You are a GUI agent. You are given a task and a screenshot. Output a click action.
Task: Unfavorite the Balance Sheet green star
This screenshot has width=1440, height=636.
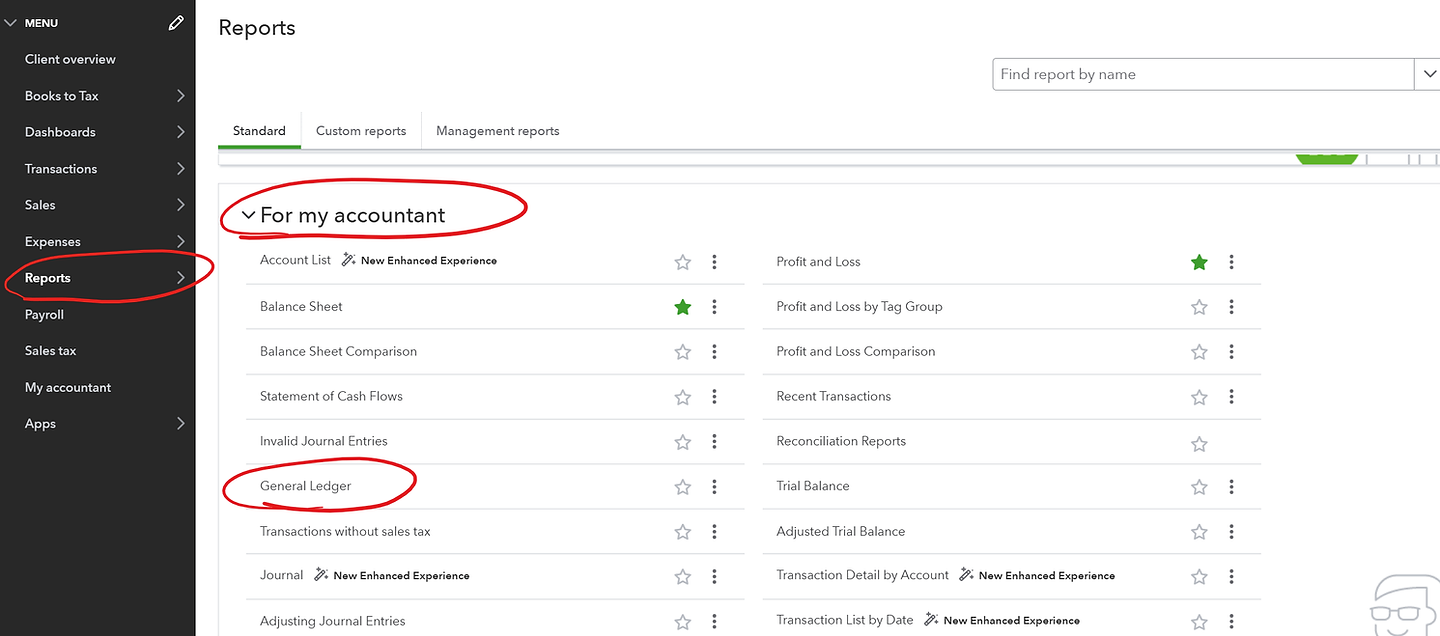pyautogui.click(x=683, y=307)
